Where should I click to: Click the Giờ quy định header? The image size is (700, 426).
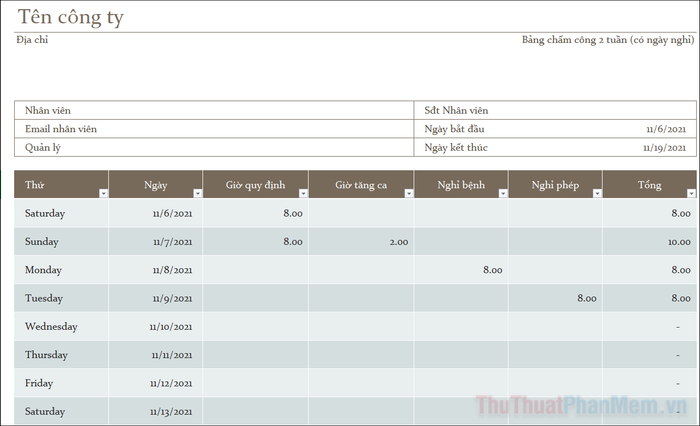click(255, 184)
